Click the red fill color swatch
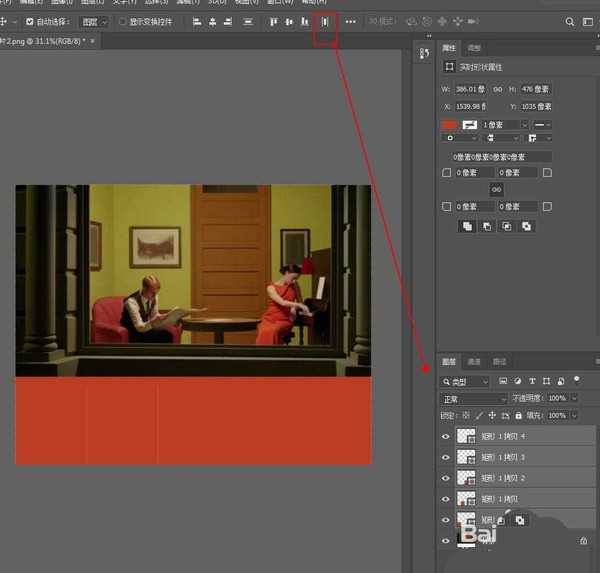The width and height of the screenshot is (600, 573). click(449, 124)
